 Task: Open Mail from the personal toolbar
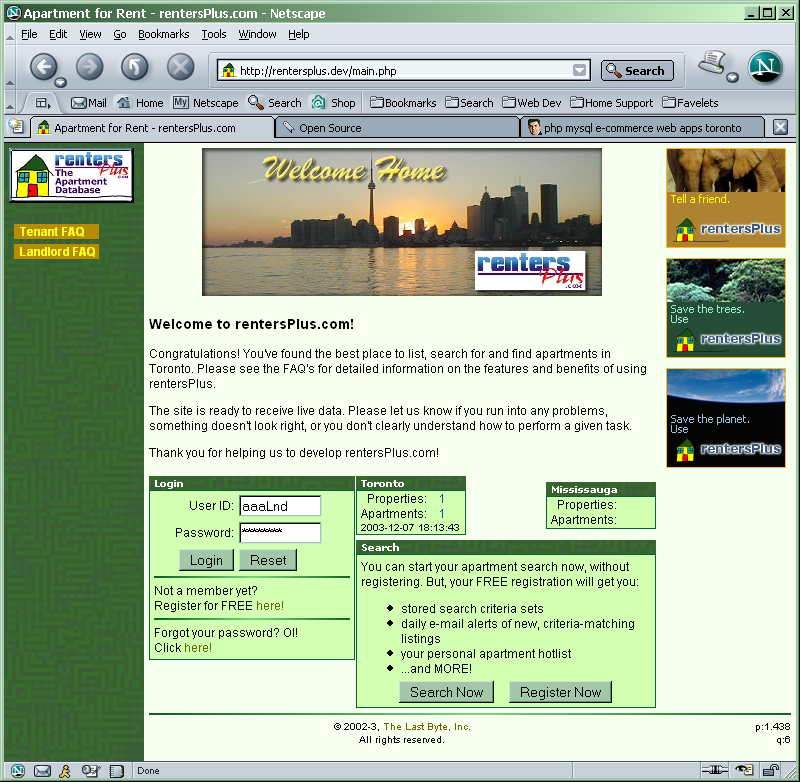point(88,103)
